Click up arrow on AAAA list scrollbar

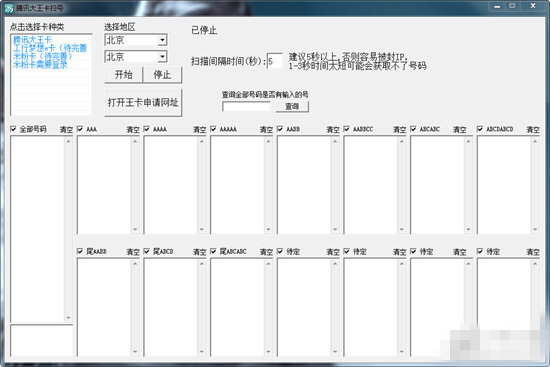pyautogui.click(x=202, y=141)
